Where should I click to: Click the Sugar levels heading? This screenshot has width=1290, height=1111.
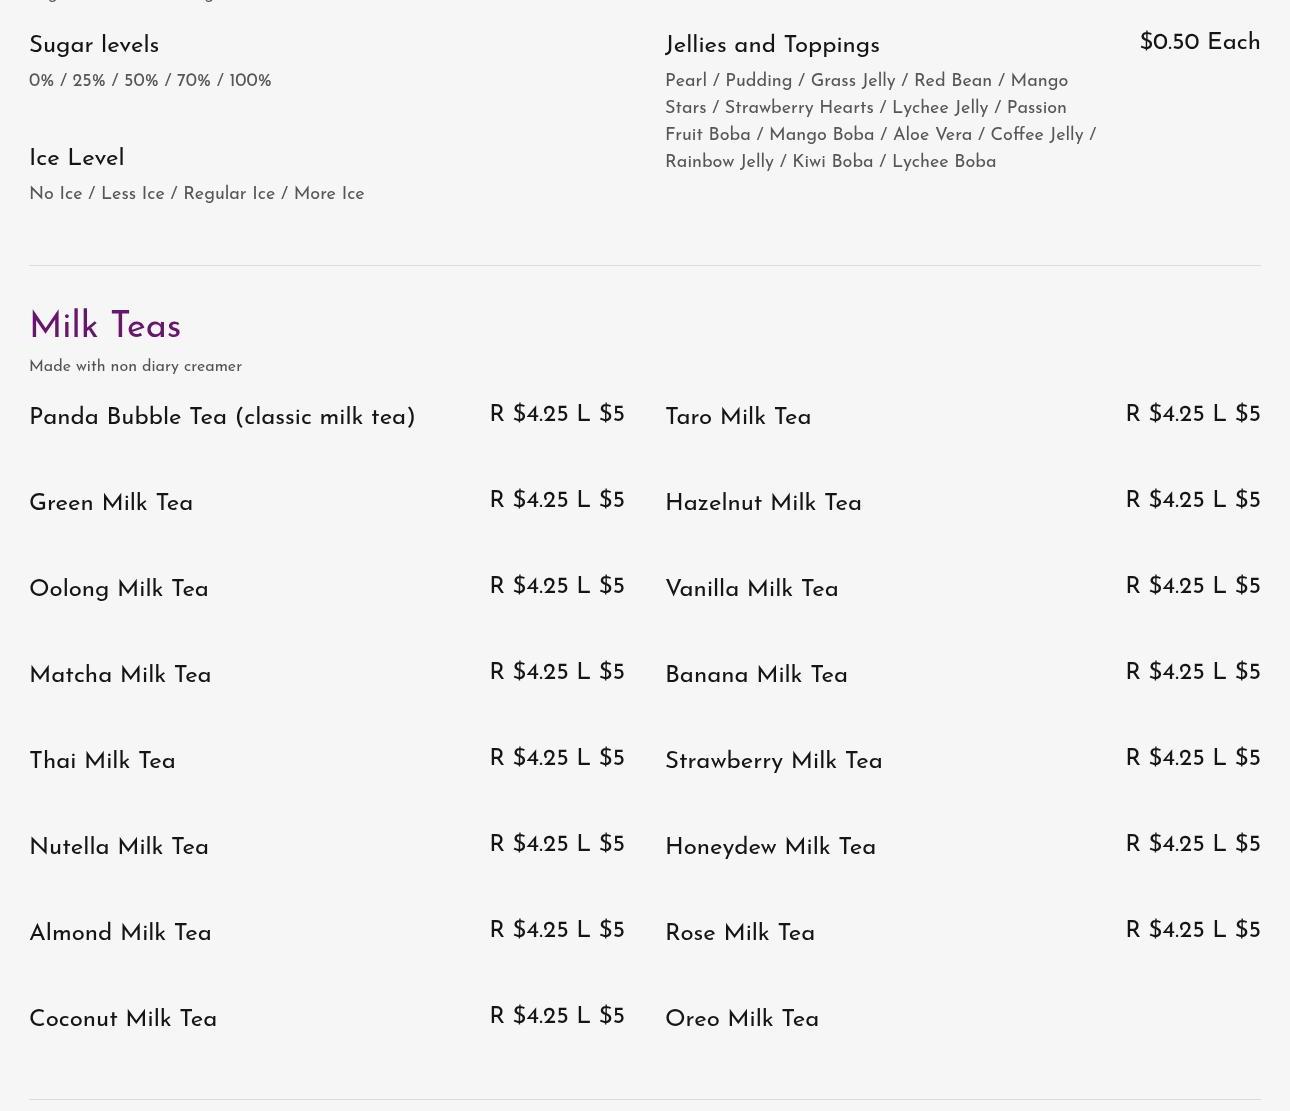(94, 45)
